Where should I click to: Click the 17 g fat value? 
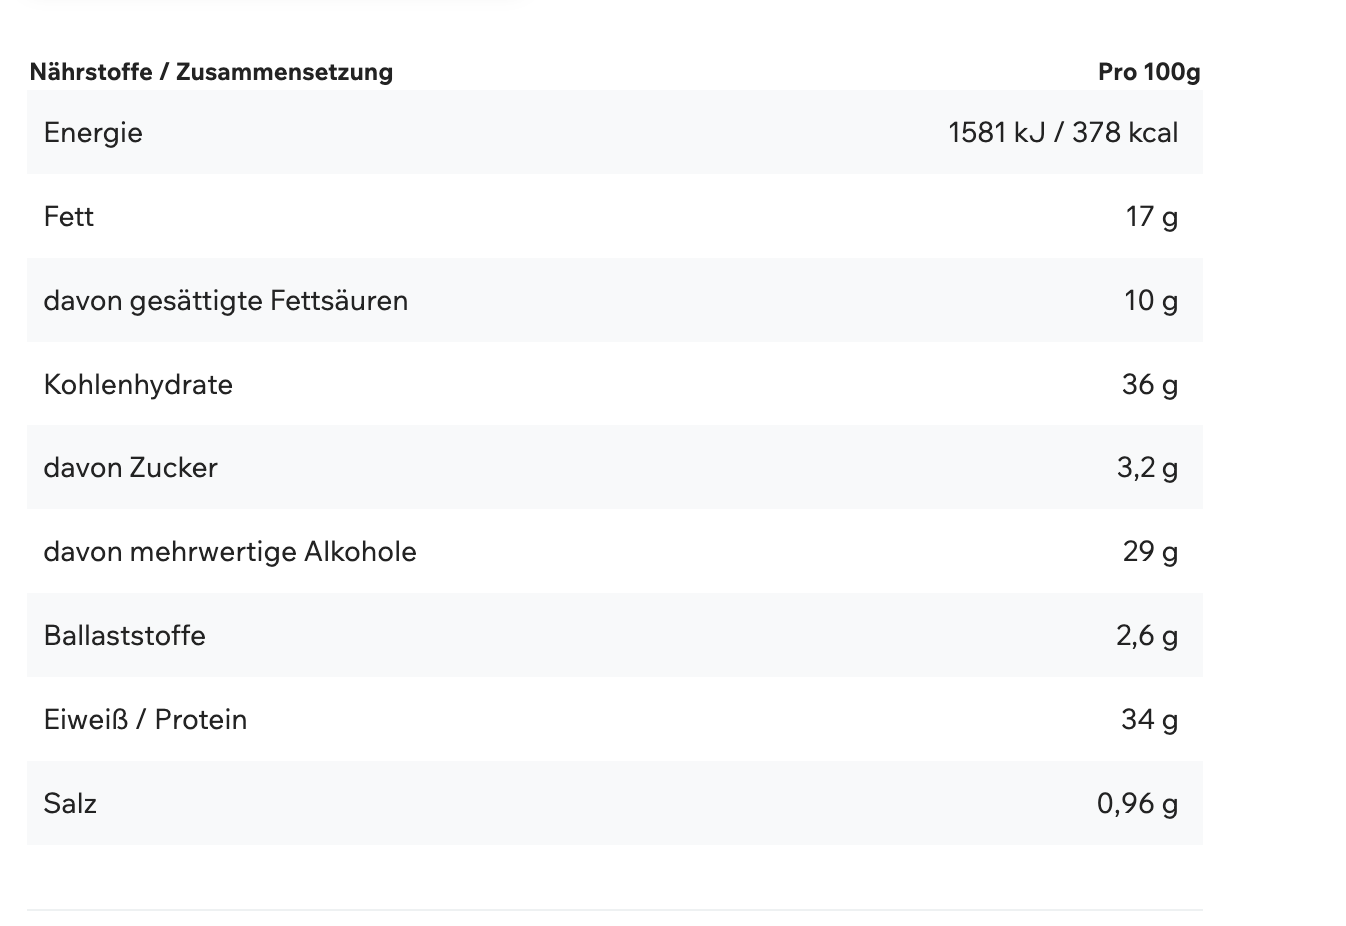1151,217
